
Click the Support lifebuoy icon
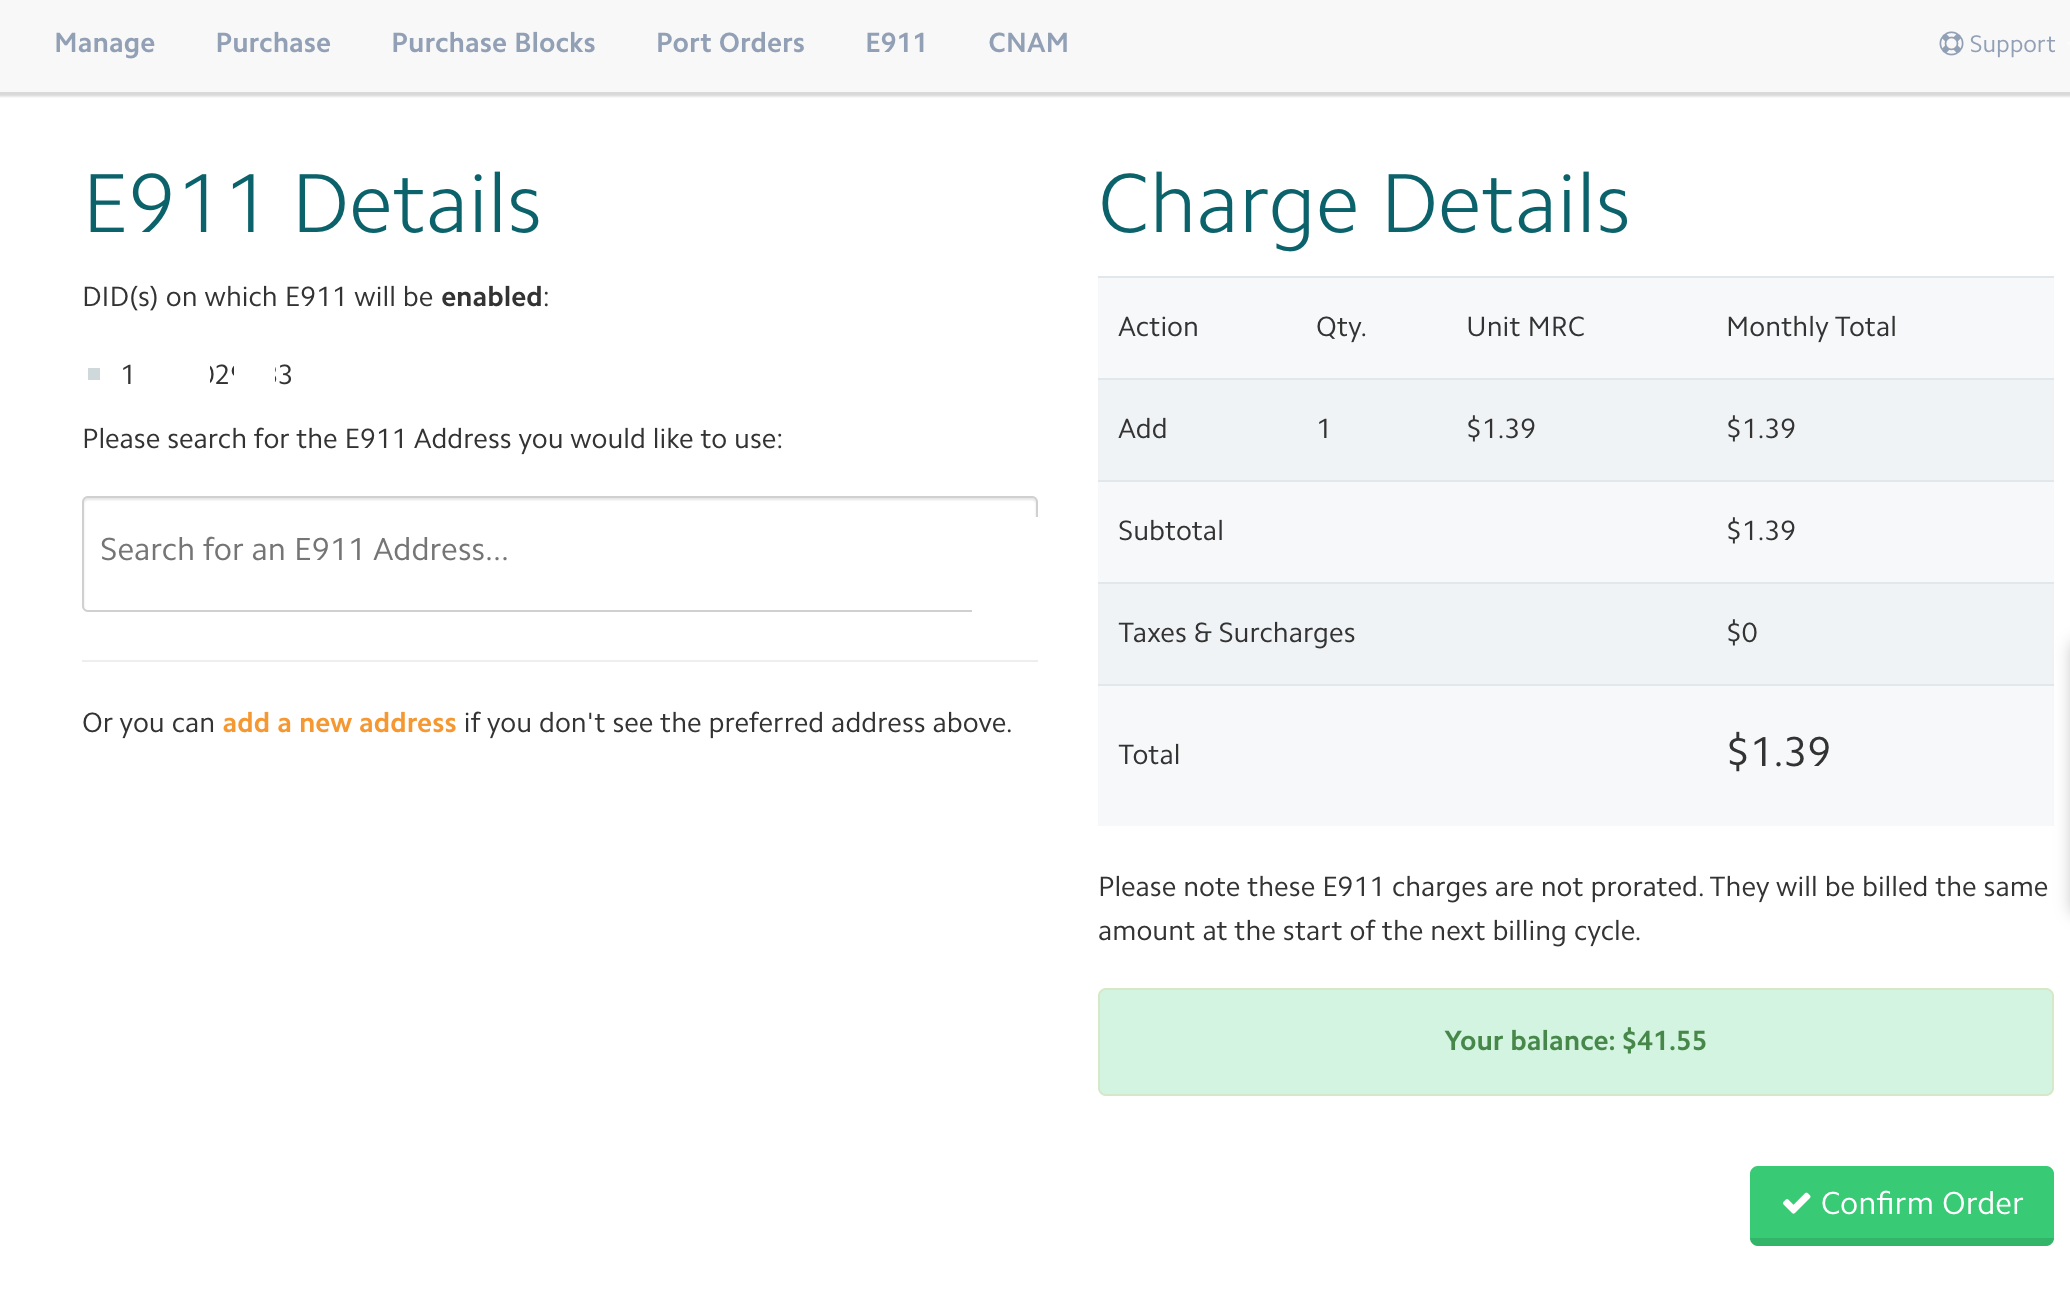1950,44
